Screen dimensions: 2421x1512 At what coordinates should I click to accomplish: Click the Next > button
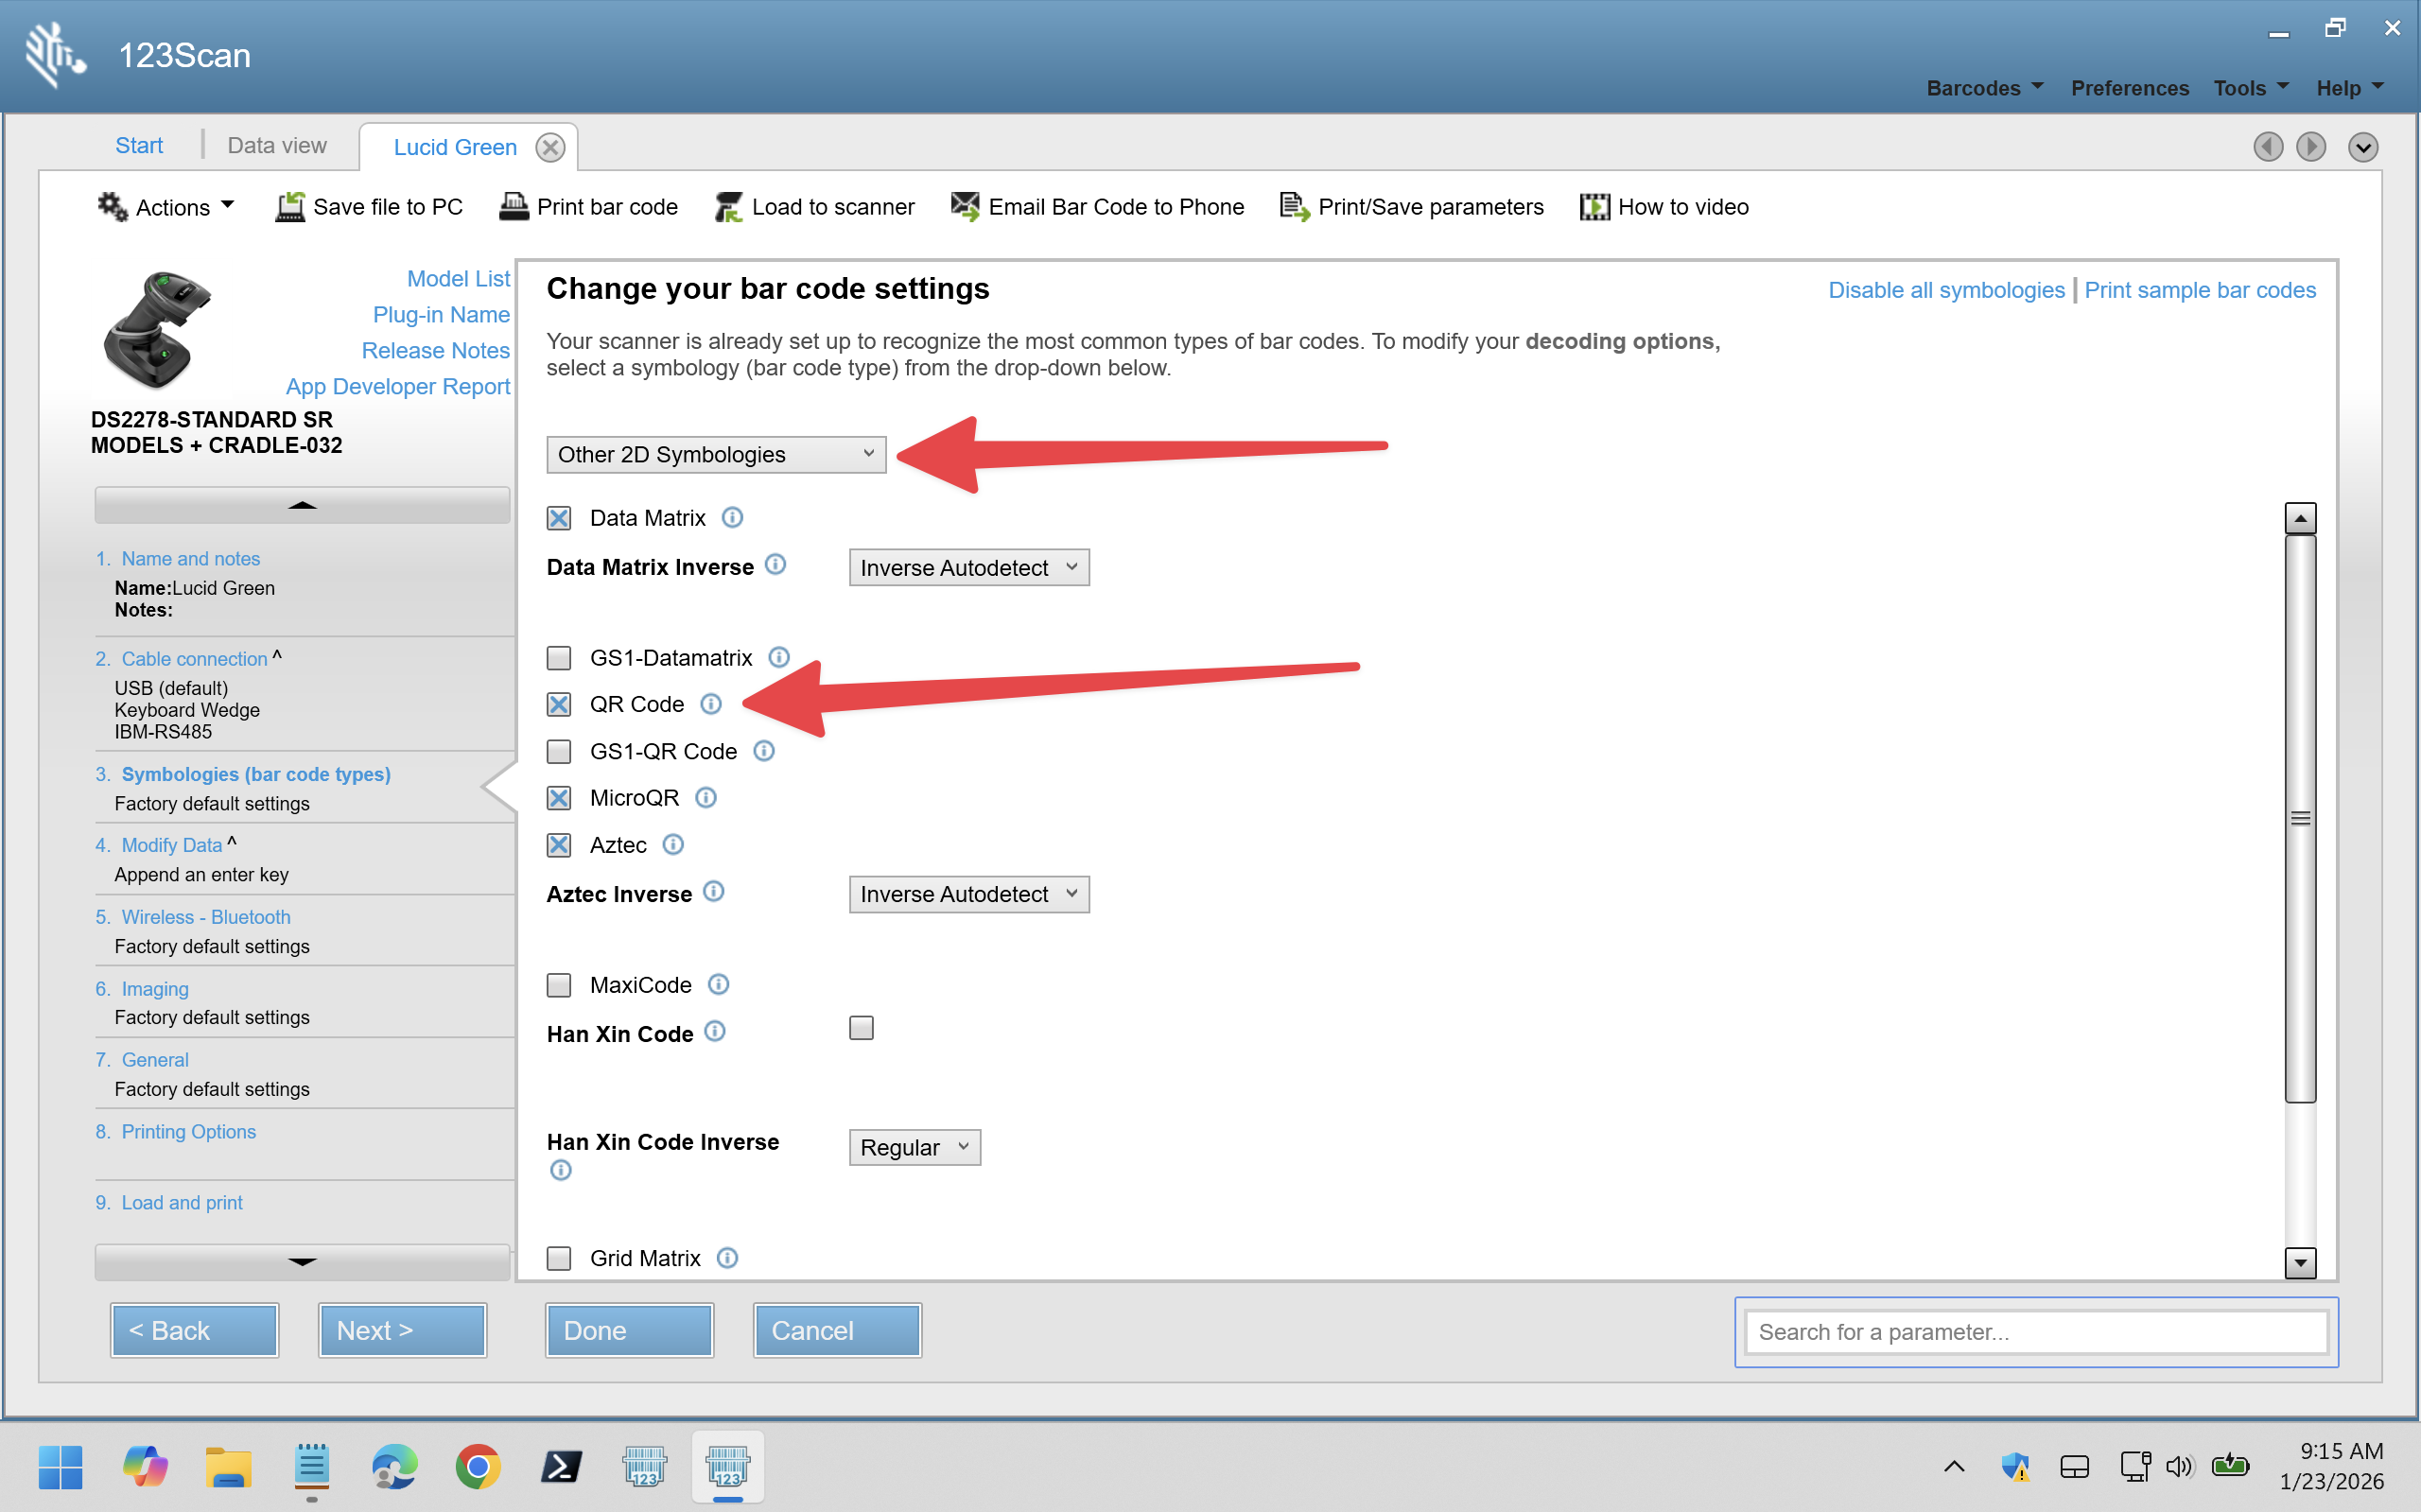401,1330
